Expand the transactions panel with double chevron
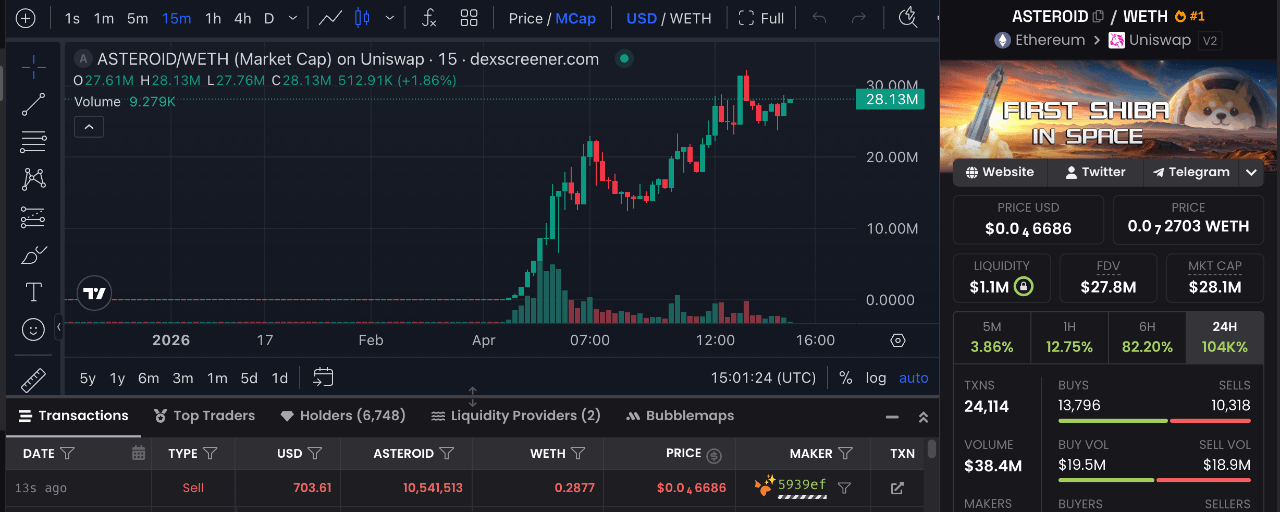Image resolution: width=1280 pixels, height=512 pixels. tap(923, 417)
